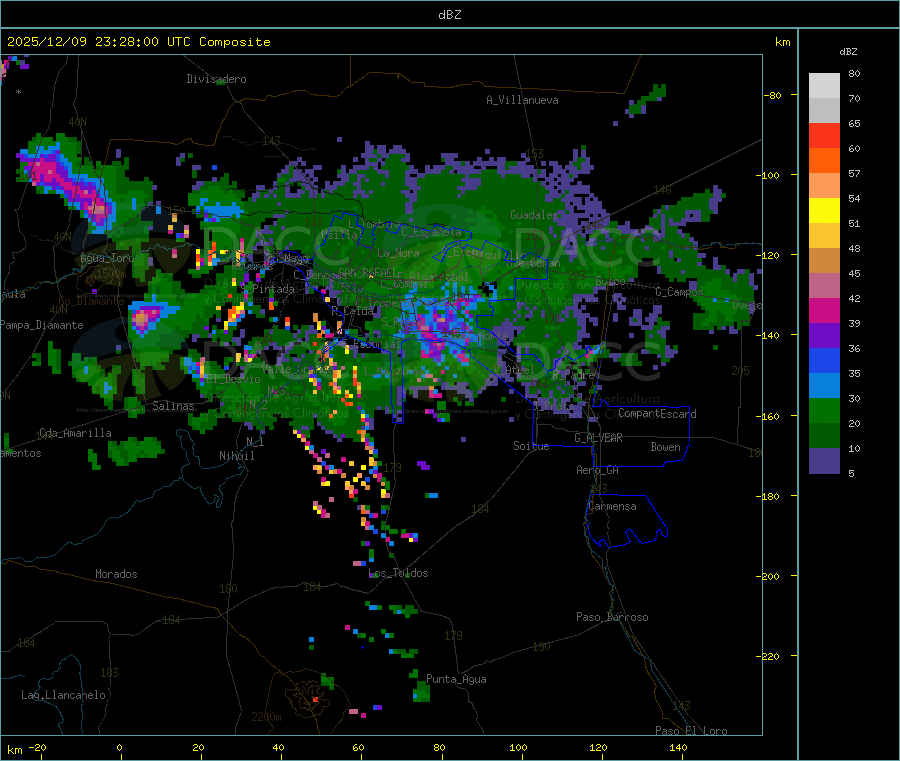Screen dimensions: 900x761
Task: Click the Lag.Llancanelo place label
Action: (63, 695)
